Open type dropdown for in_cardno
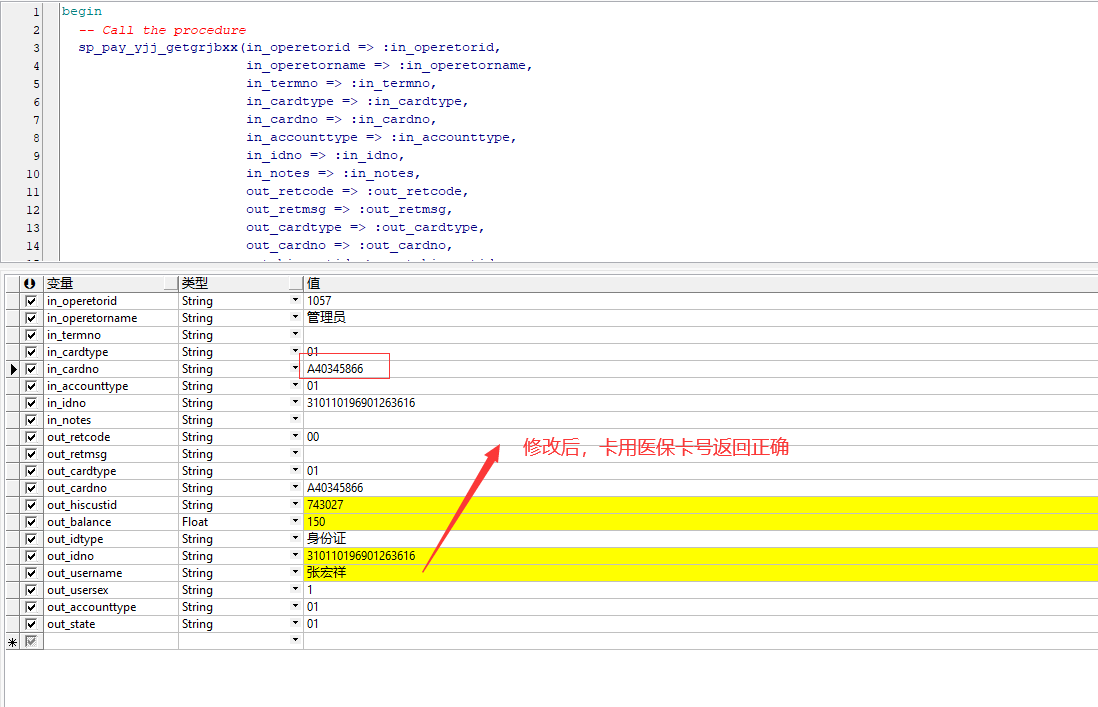Screen dimensions: 1098x707 296,368
